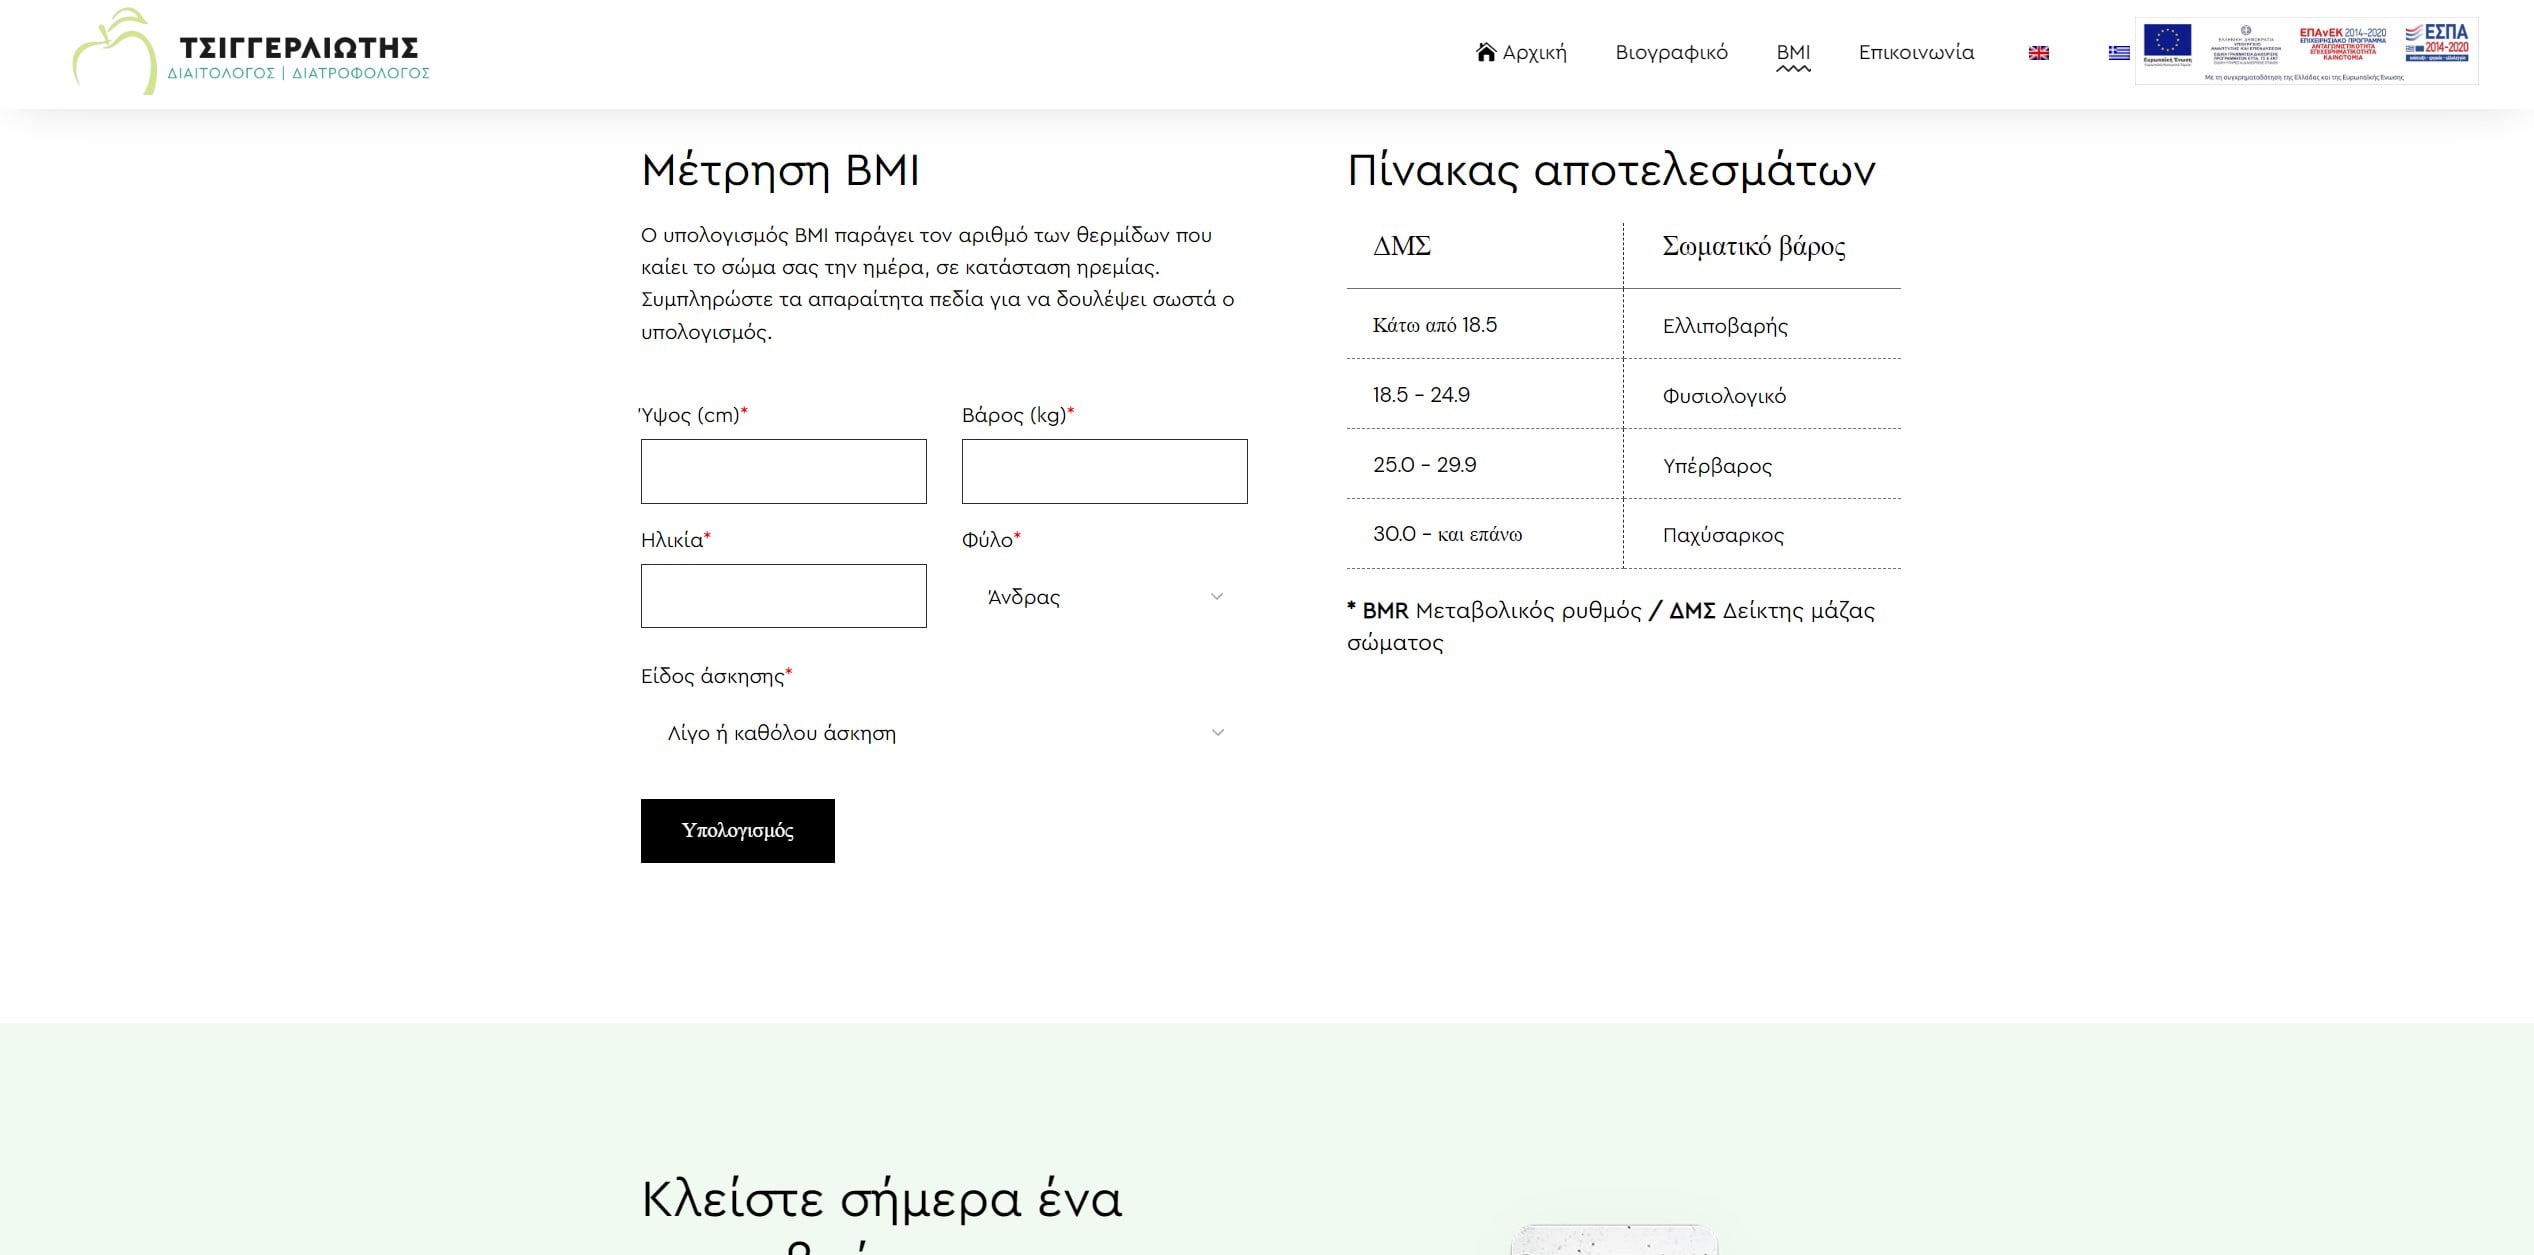This screenshot has height=1255, width=2534.
Task: Open the Φύλο gender dropdown
Action: tap(1104, 595)
